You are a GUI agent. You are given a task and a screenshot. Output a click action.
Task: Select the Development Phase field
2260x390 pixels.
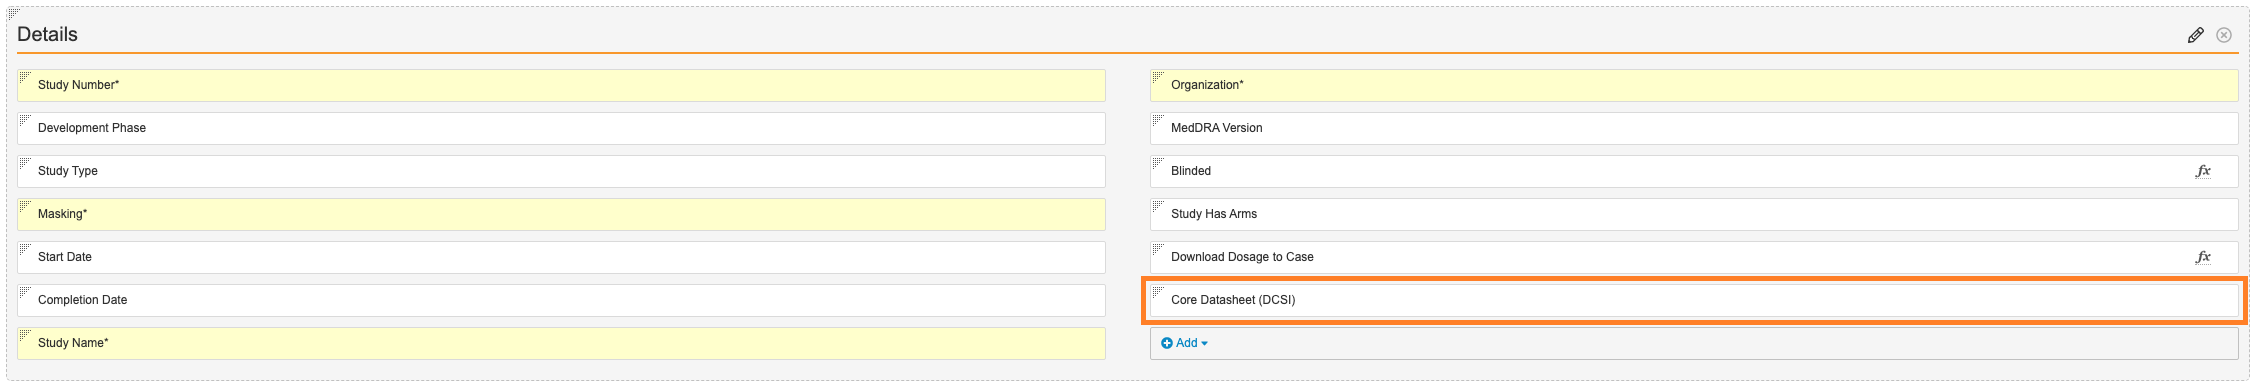click(561, 128)
